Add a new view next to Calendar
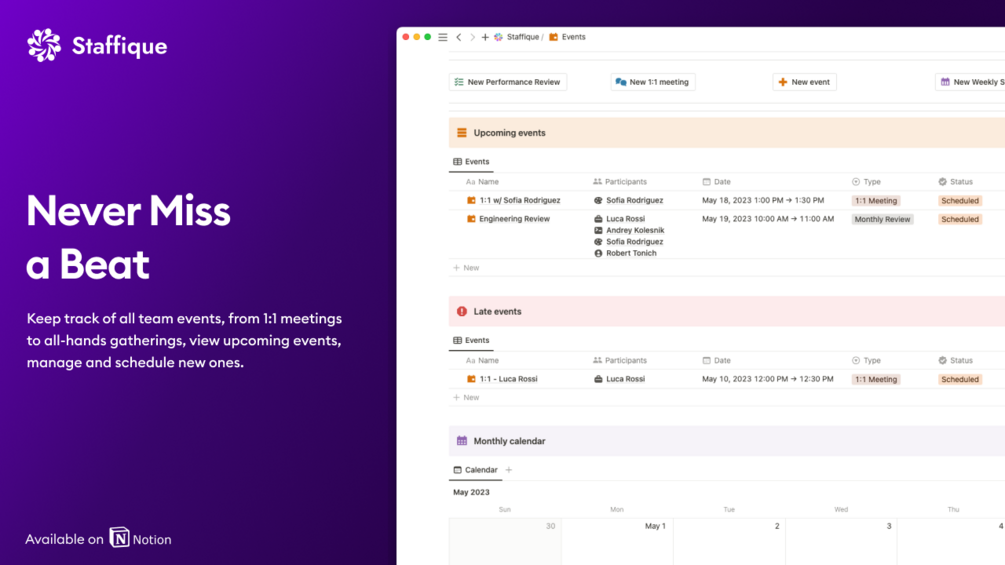Image resolution: width=1005 pixels, height=565 pixels. (x=509, y=470)
